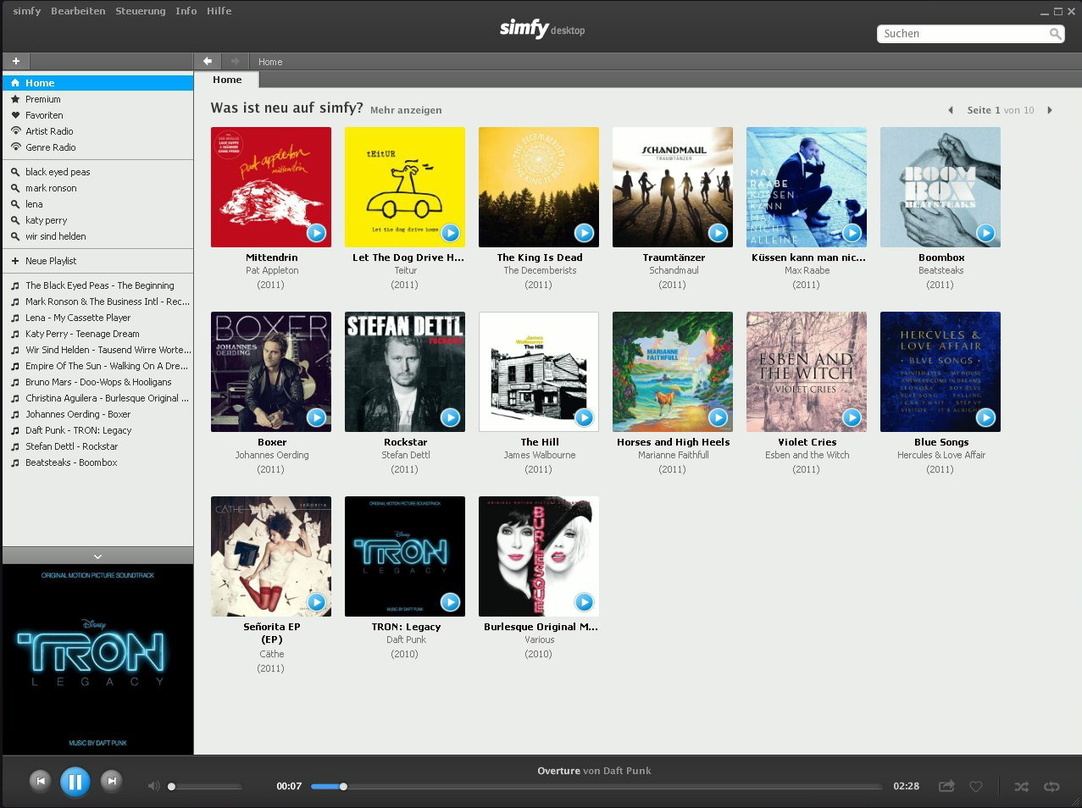
Task: Collapse the now-playing cover panel
Action: pyautogui.click(x=98, y=556)
